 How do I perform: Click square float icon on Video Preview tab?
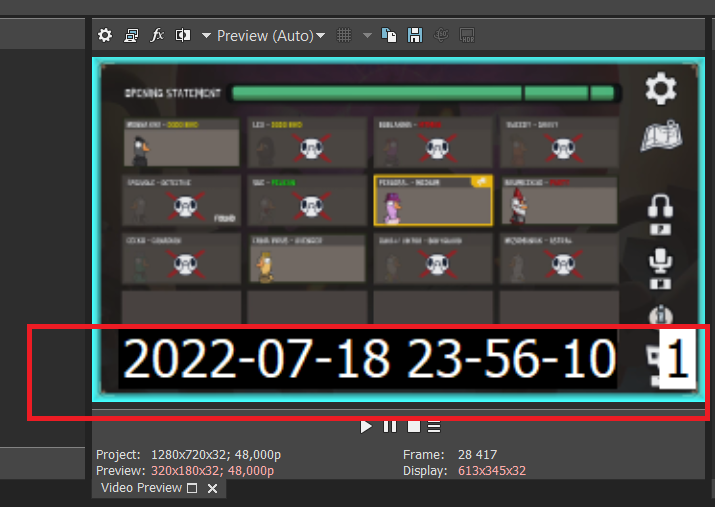click(192, 488)
